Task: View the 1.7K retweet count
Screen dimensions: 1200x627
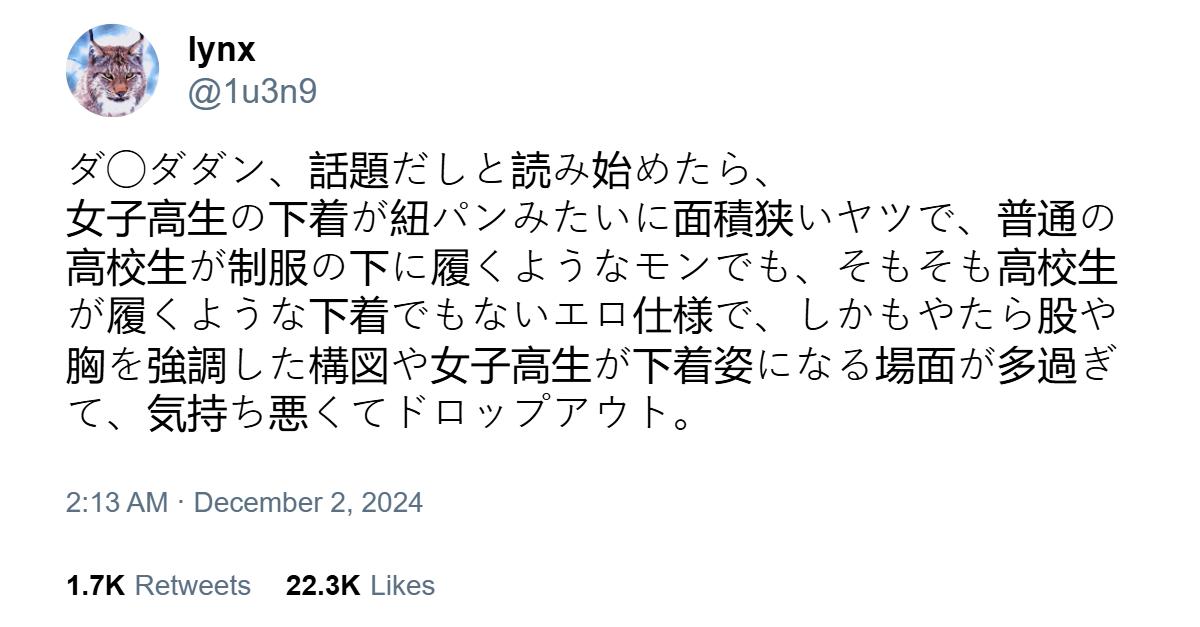Action: (x=95, y=585)
